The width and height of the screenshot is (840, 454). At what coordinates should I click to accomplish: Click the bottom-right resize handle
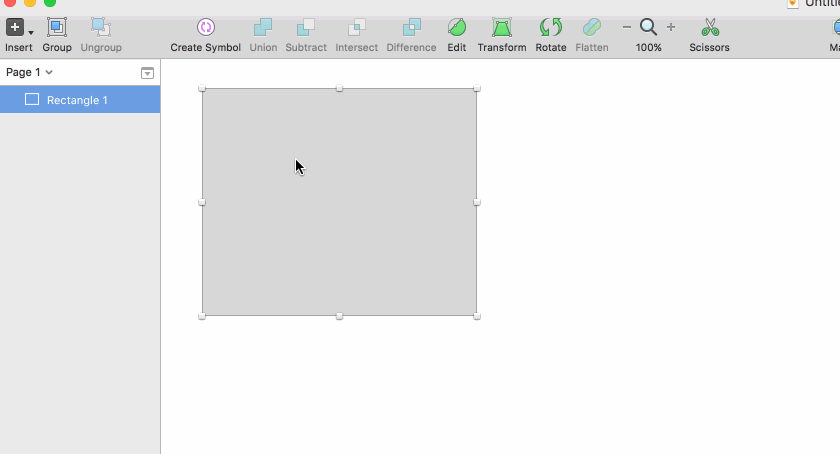tap(477, 316)
